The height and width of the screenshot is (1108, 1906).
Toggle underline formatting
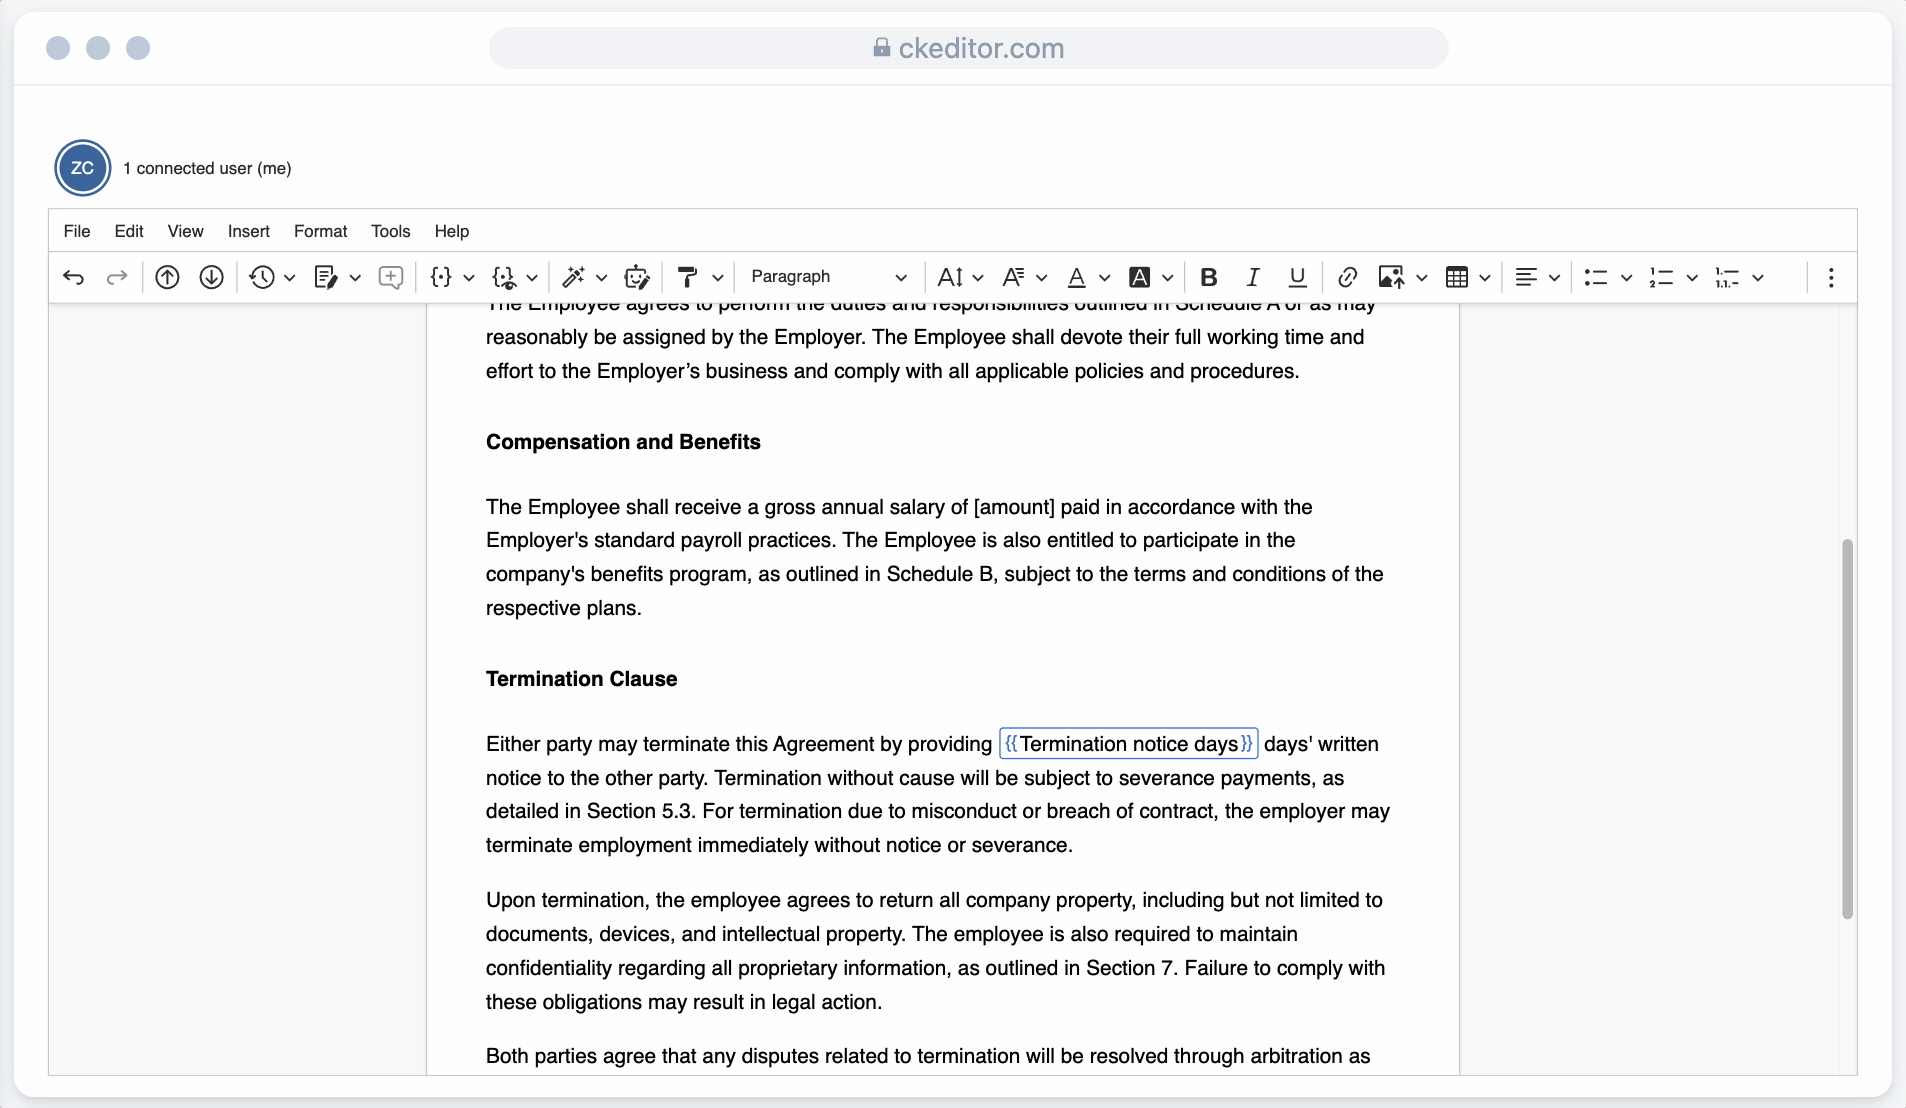pos(1297,277)
